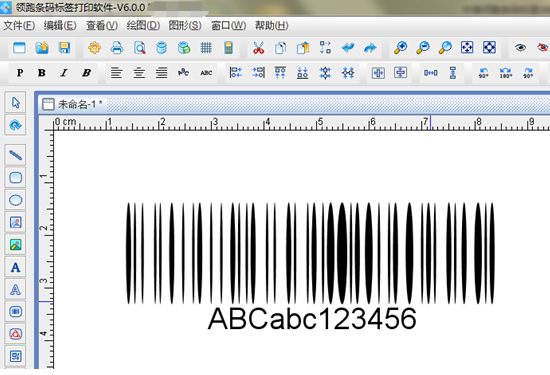Select the text 'A' tool in sidebar
550x375 pixels.
(15, 267)
